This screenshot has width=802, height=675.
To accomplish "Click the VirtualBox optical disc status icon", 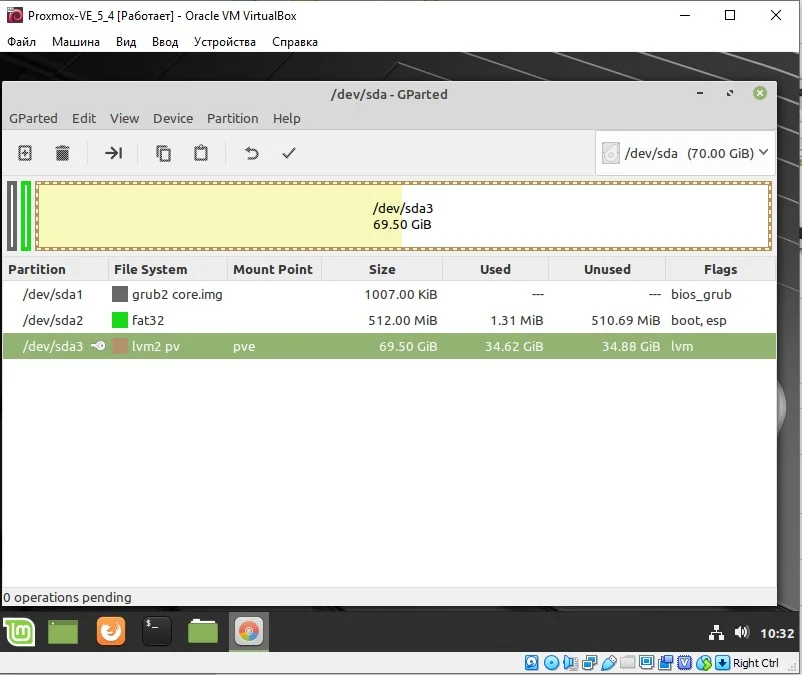I will 551,663.
